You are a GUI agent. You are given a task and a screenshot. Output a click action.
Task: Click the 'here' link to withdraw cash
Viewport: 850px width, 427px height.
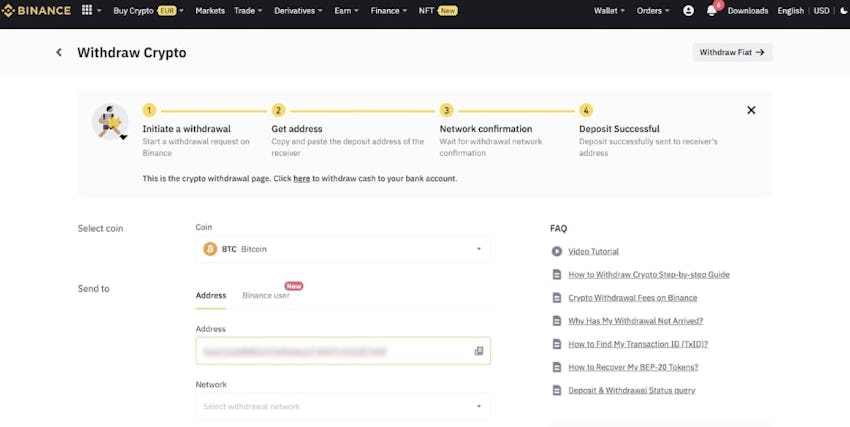(301, 178)
